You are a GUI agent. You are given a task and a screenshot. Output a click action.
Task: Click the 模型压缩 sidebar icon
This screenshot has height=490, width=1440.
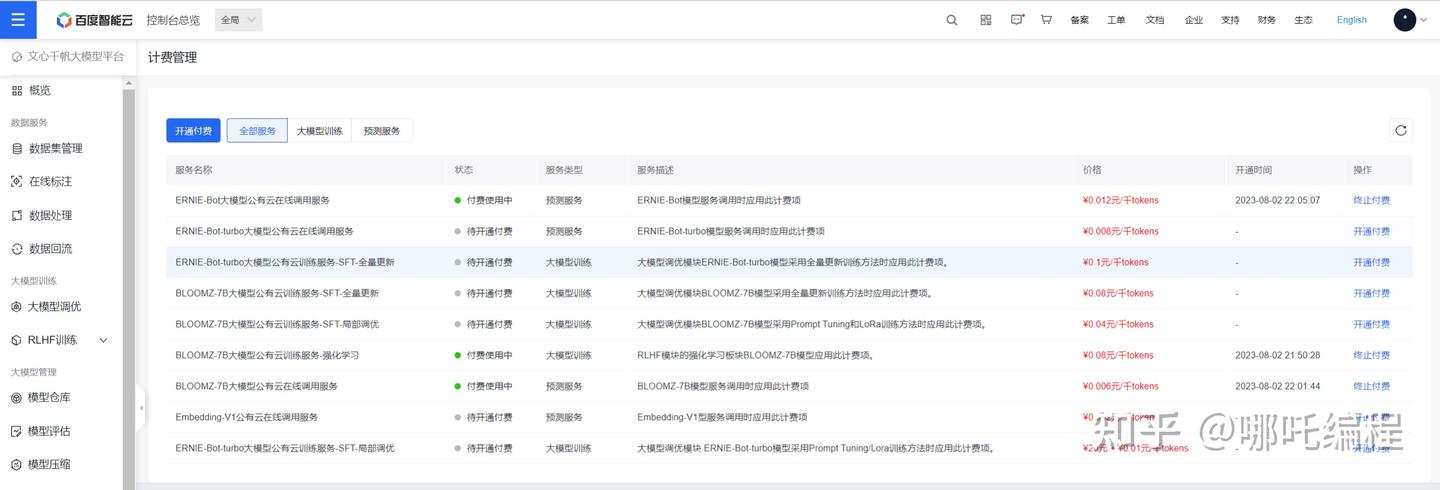click(16, 464)
